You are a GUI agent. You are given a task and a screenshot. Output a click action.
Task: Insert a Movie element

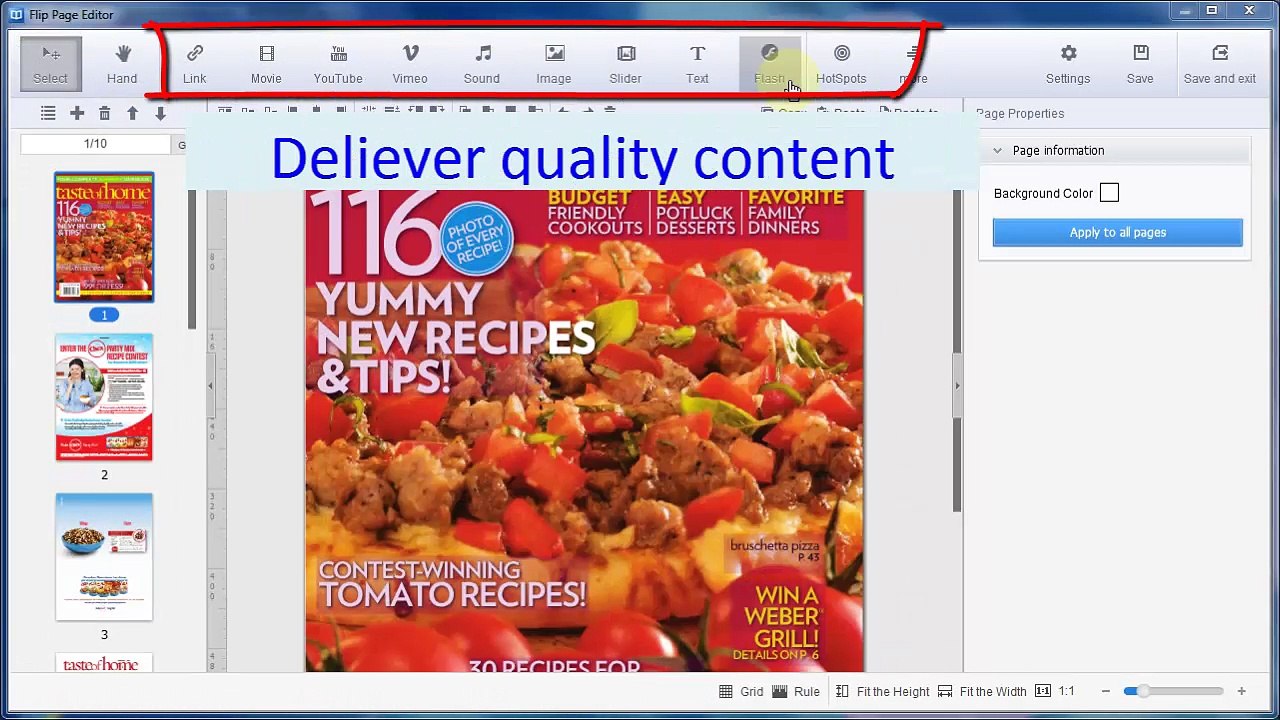point(266,63)
